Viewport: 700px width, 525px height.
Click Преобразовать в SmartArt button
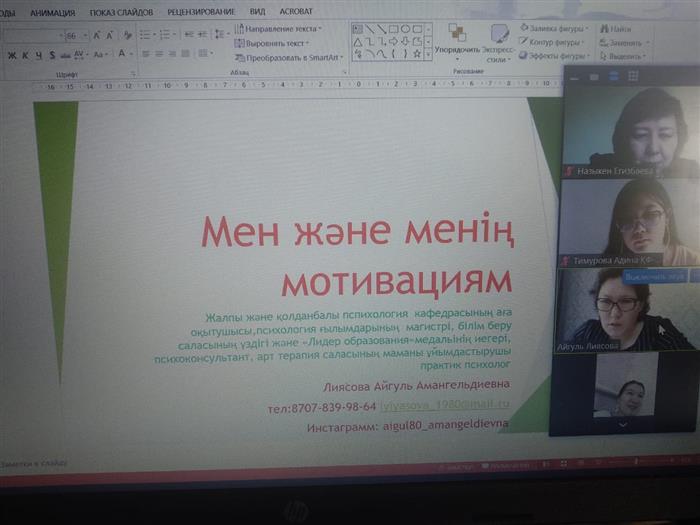coord(288,57)
